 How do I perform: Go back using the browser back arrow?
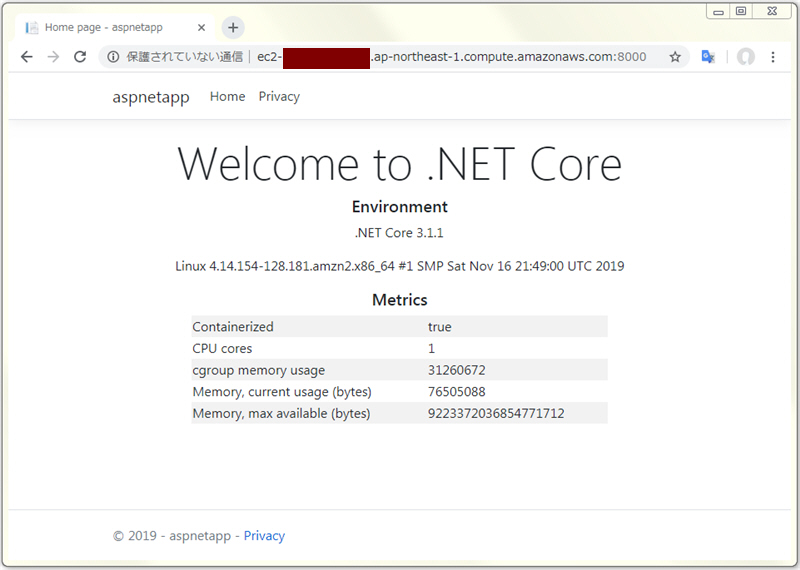[27, 57]
